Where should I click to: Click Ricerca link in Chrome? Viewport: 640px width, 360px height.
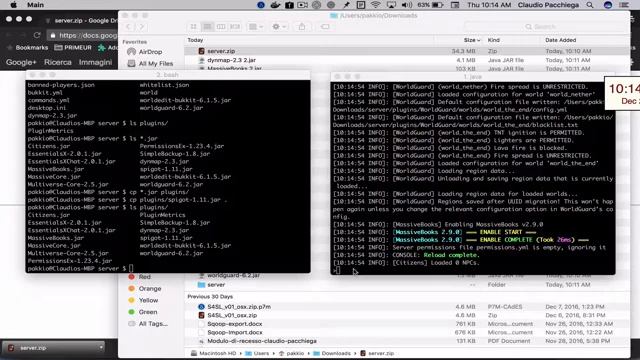(58, 62)
